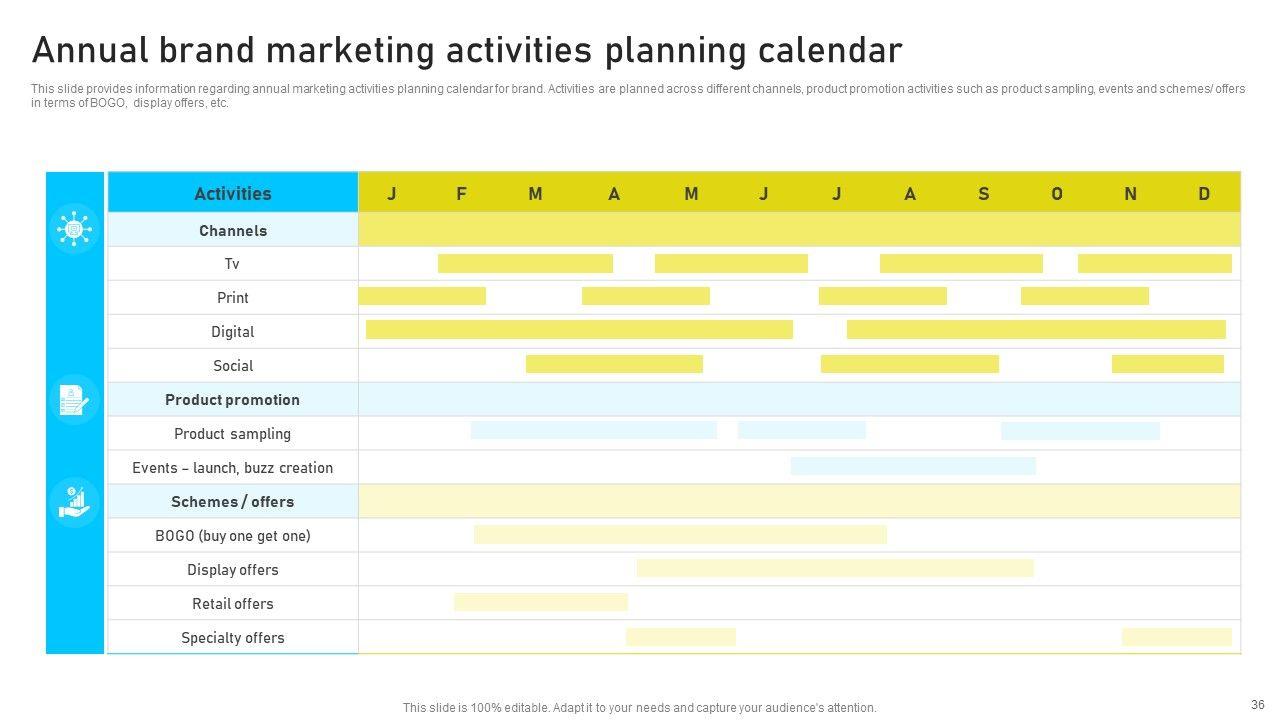Select the S month column header
This screenshot has height=720, width=1280.
click(x=983, y=194)
